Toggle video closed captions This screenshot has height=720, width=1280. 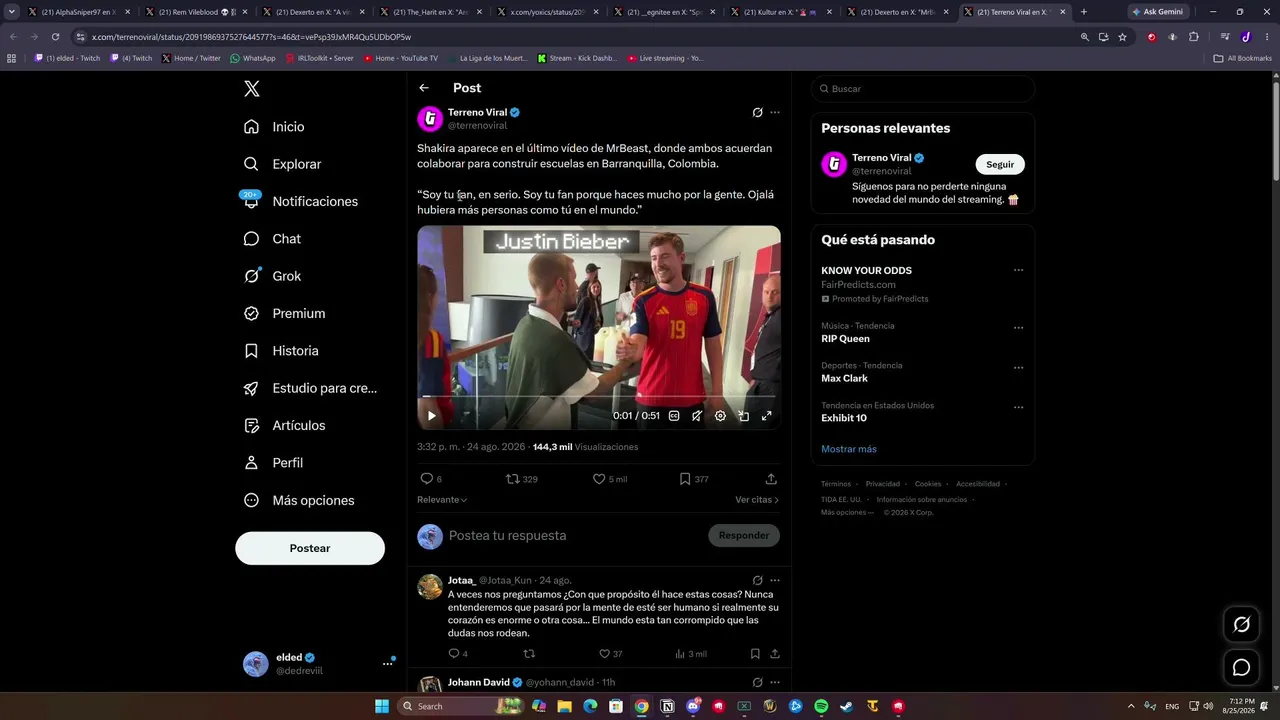(x=674, y=416)
